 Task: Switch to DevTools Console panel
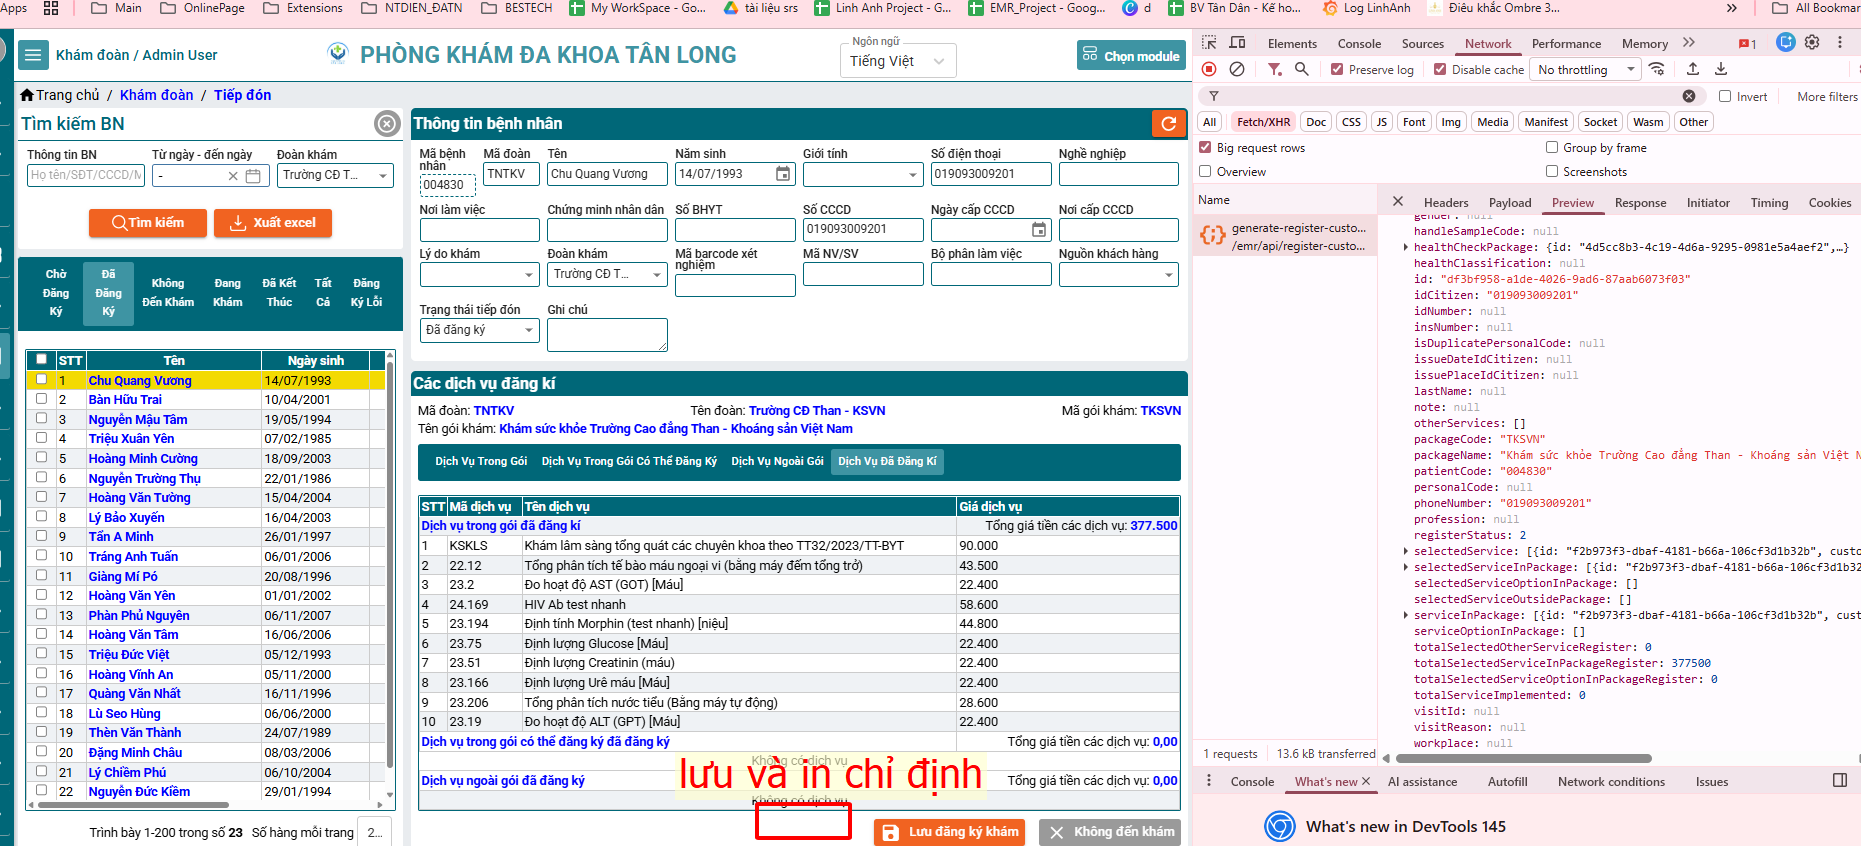point(1359,43)
